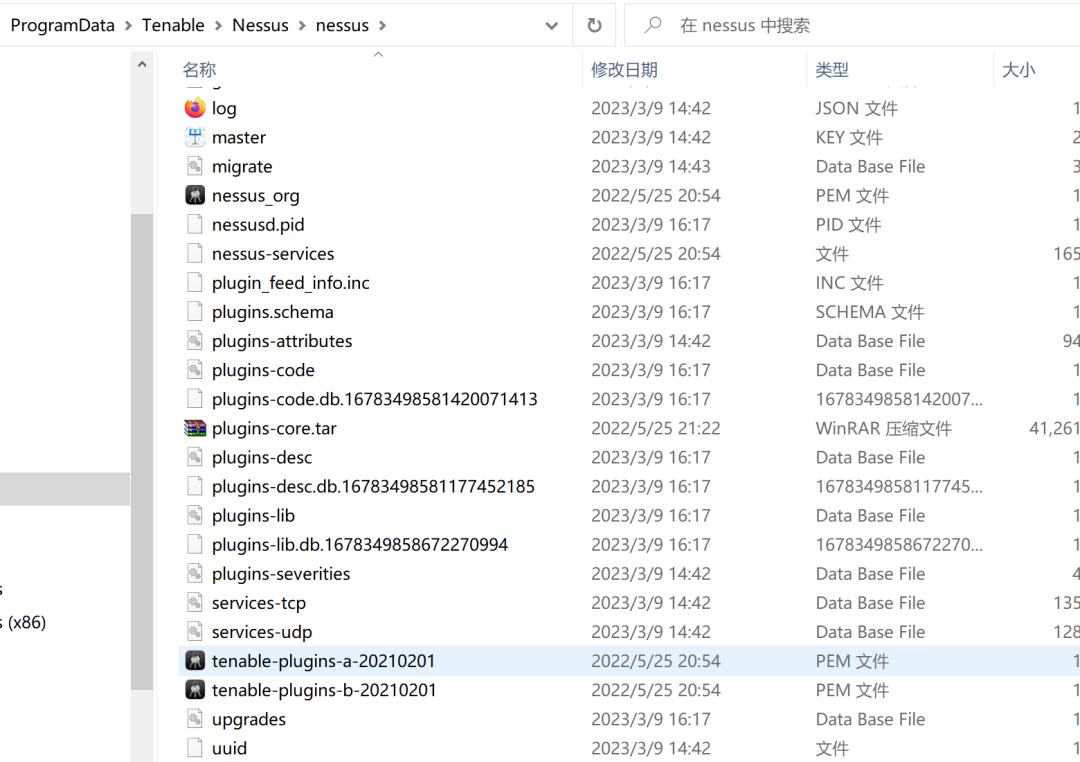This screenshot has height=762, width=1080.
Task: Select the tenable-plugins-b-20210201 file name
Action: coord(324,690)
